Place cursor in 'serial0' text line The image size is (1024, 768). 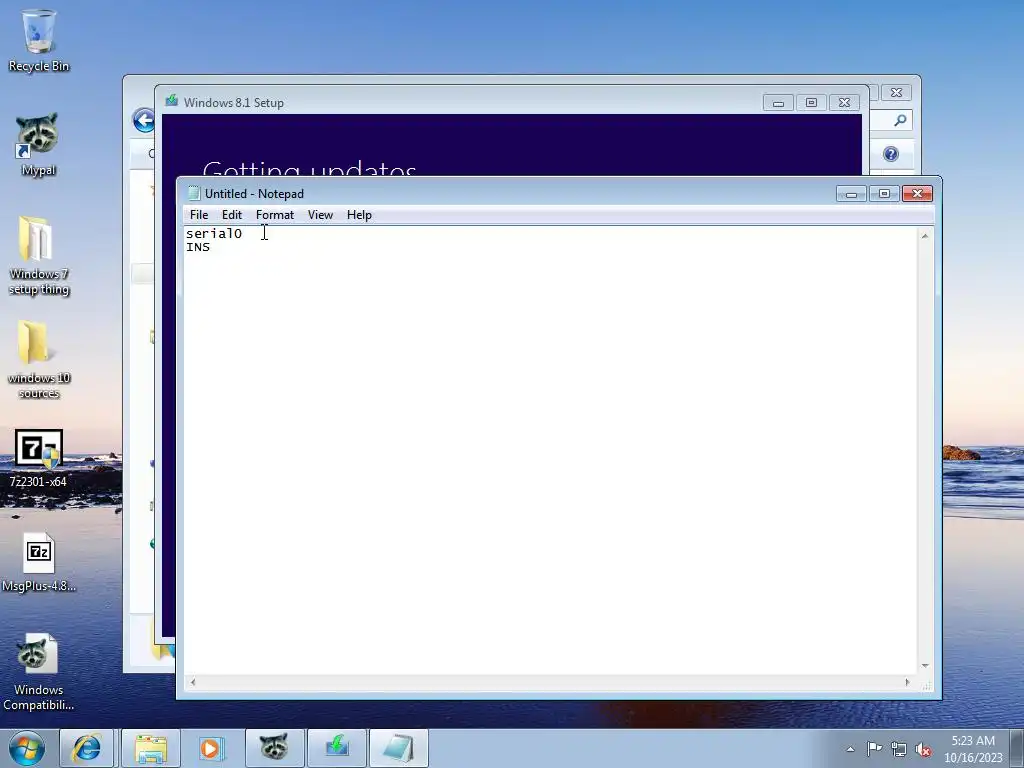pos(214,234)
